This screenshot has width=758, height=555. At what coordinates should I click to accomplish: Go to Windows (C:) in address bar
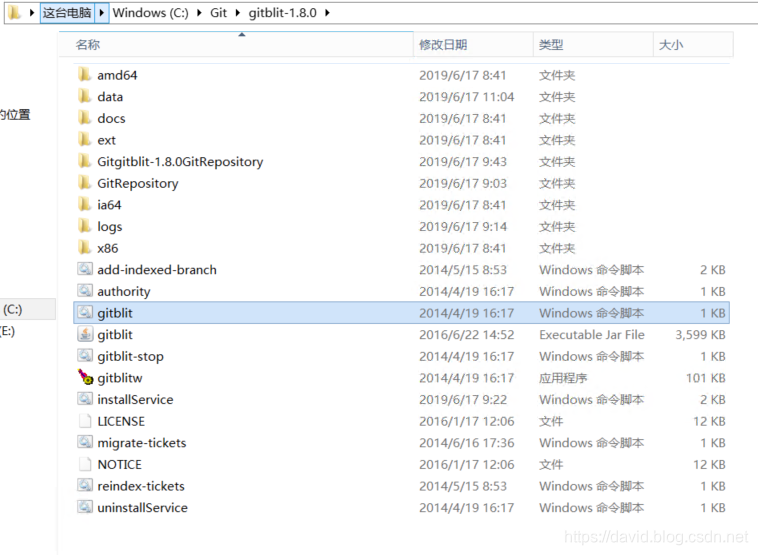[150, 13]
